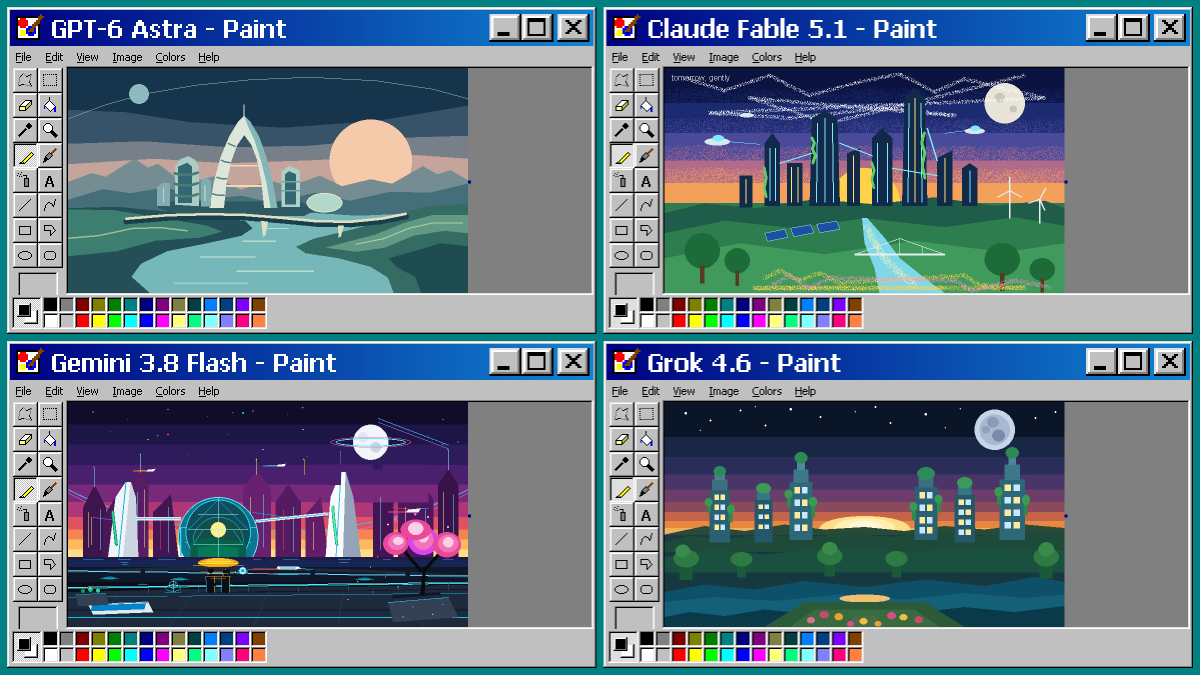Pick the eyedropper tool in Grok 4.6 window
Screen dimensions: 1200x675
[x=621, y=464]
